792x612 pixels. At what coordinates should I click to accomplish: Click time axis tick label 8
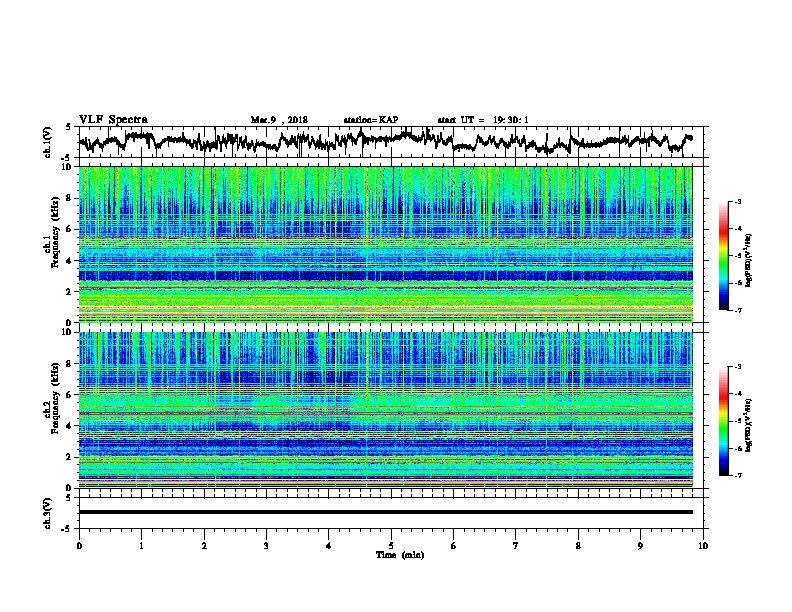(x=578, y=546)
